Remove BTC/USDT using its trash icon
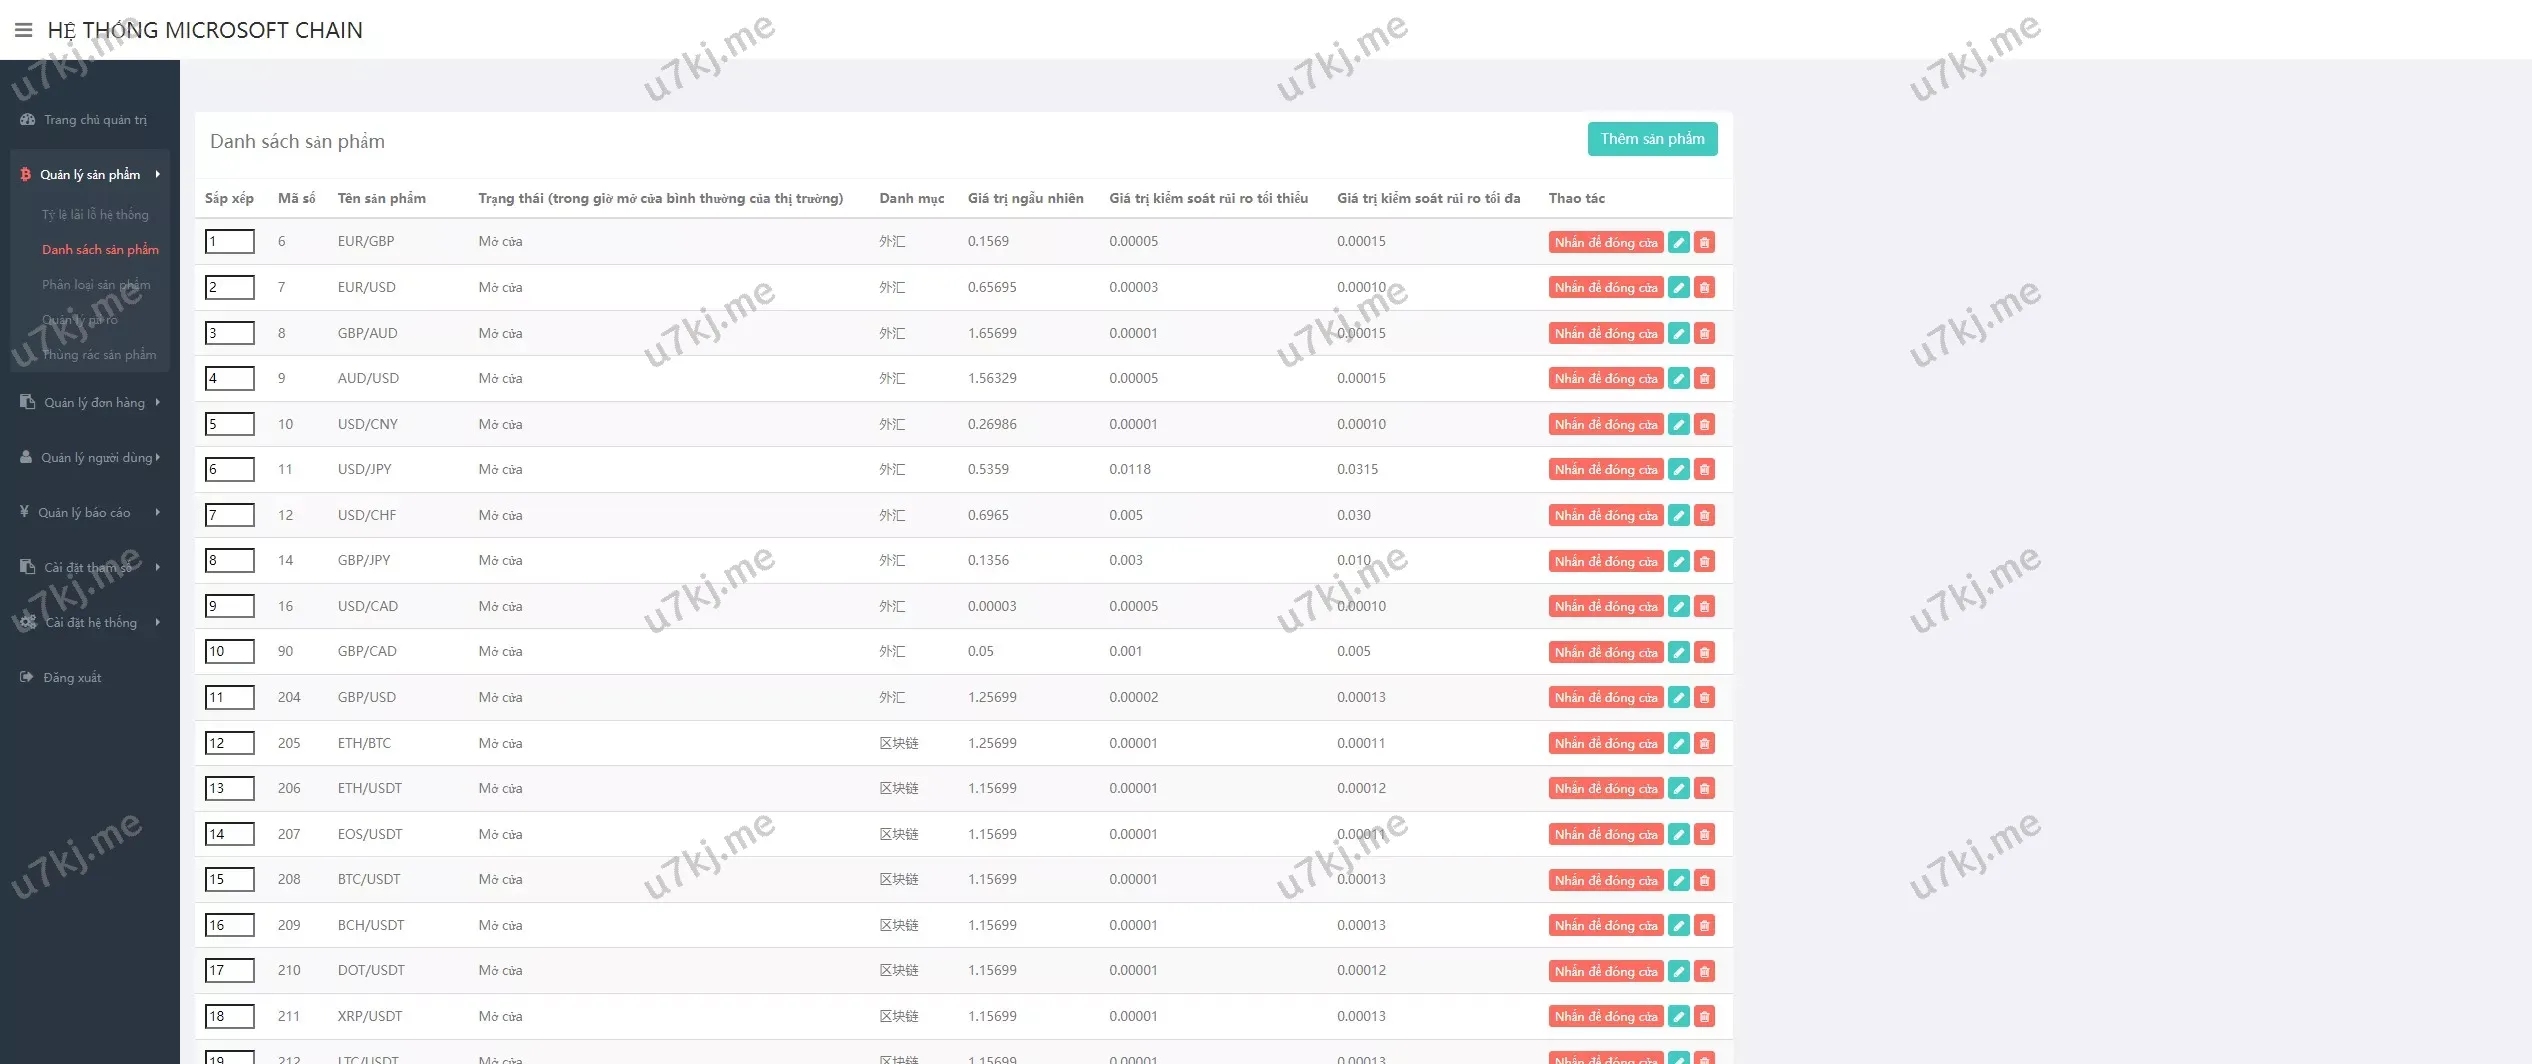This screenshot has width=2532, height=1064. 1705,880
